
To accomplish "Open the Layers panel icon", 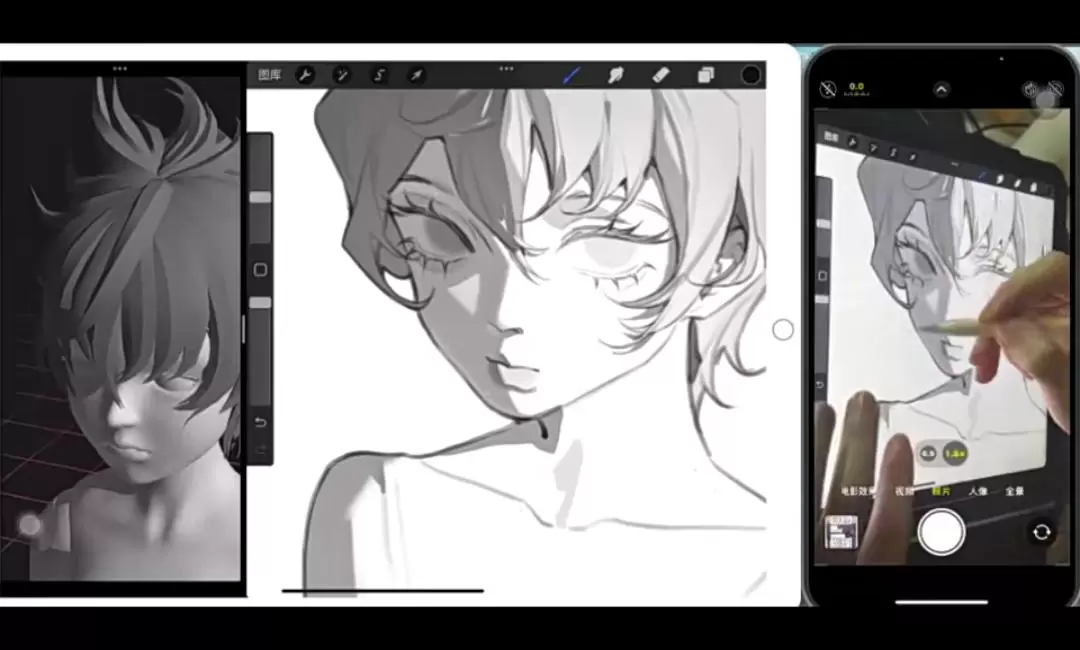I will click(705, 74).
